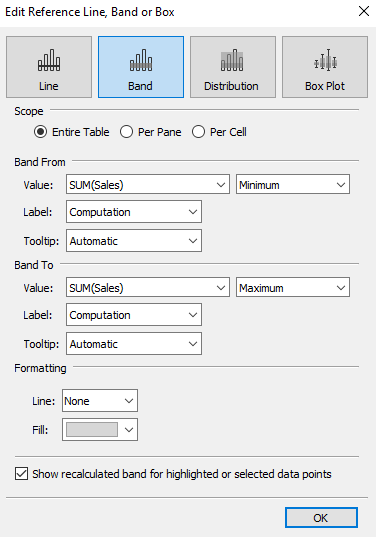Open Band From SUM(Sales) value dropdown
Screen dimensions: 376x537
tap(148, 184)
